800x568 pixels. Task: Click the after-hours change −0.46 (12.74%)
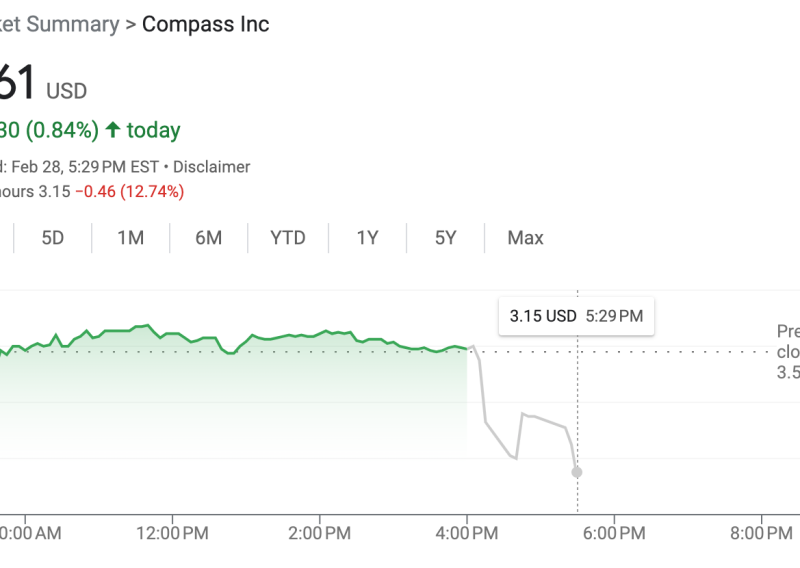pyautogui.click(x=129, y=191)
